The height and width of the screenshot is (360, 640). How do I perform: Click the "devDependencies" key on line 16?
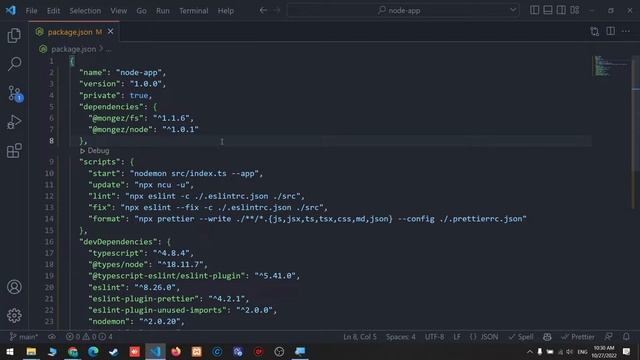(x=118, y=242)
